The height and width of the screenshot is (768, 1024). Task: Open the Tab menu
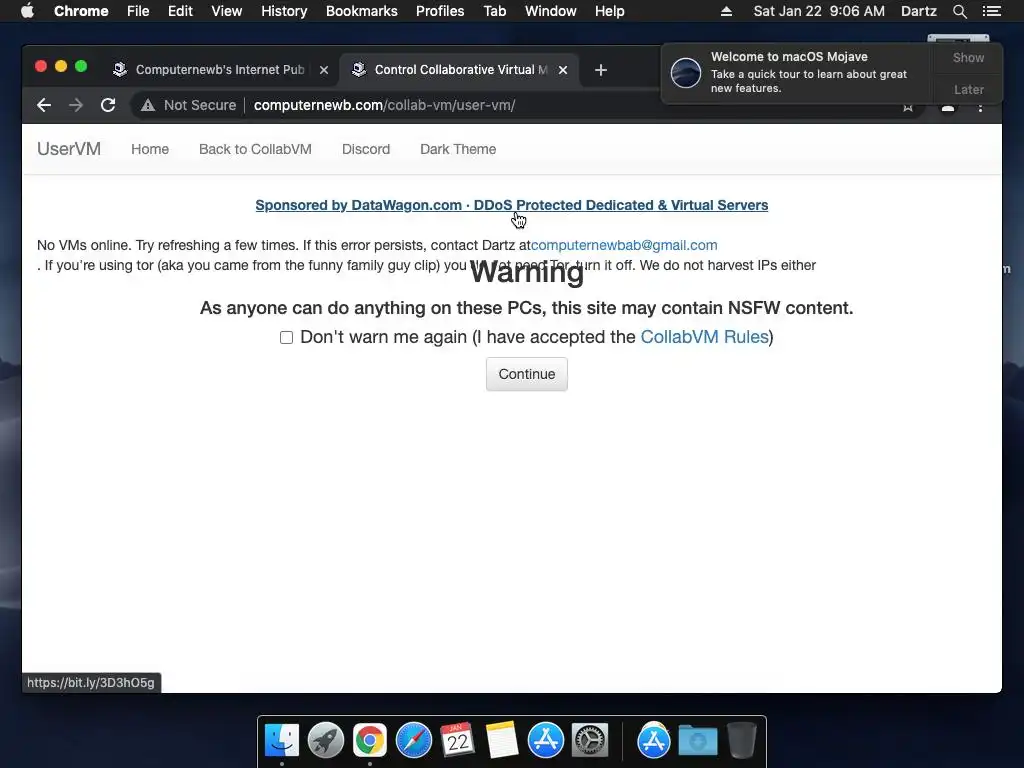point(495,11)
